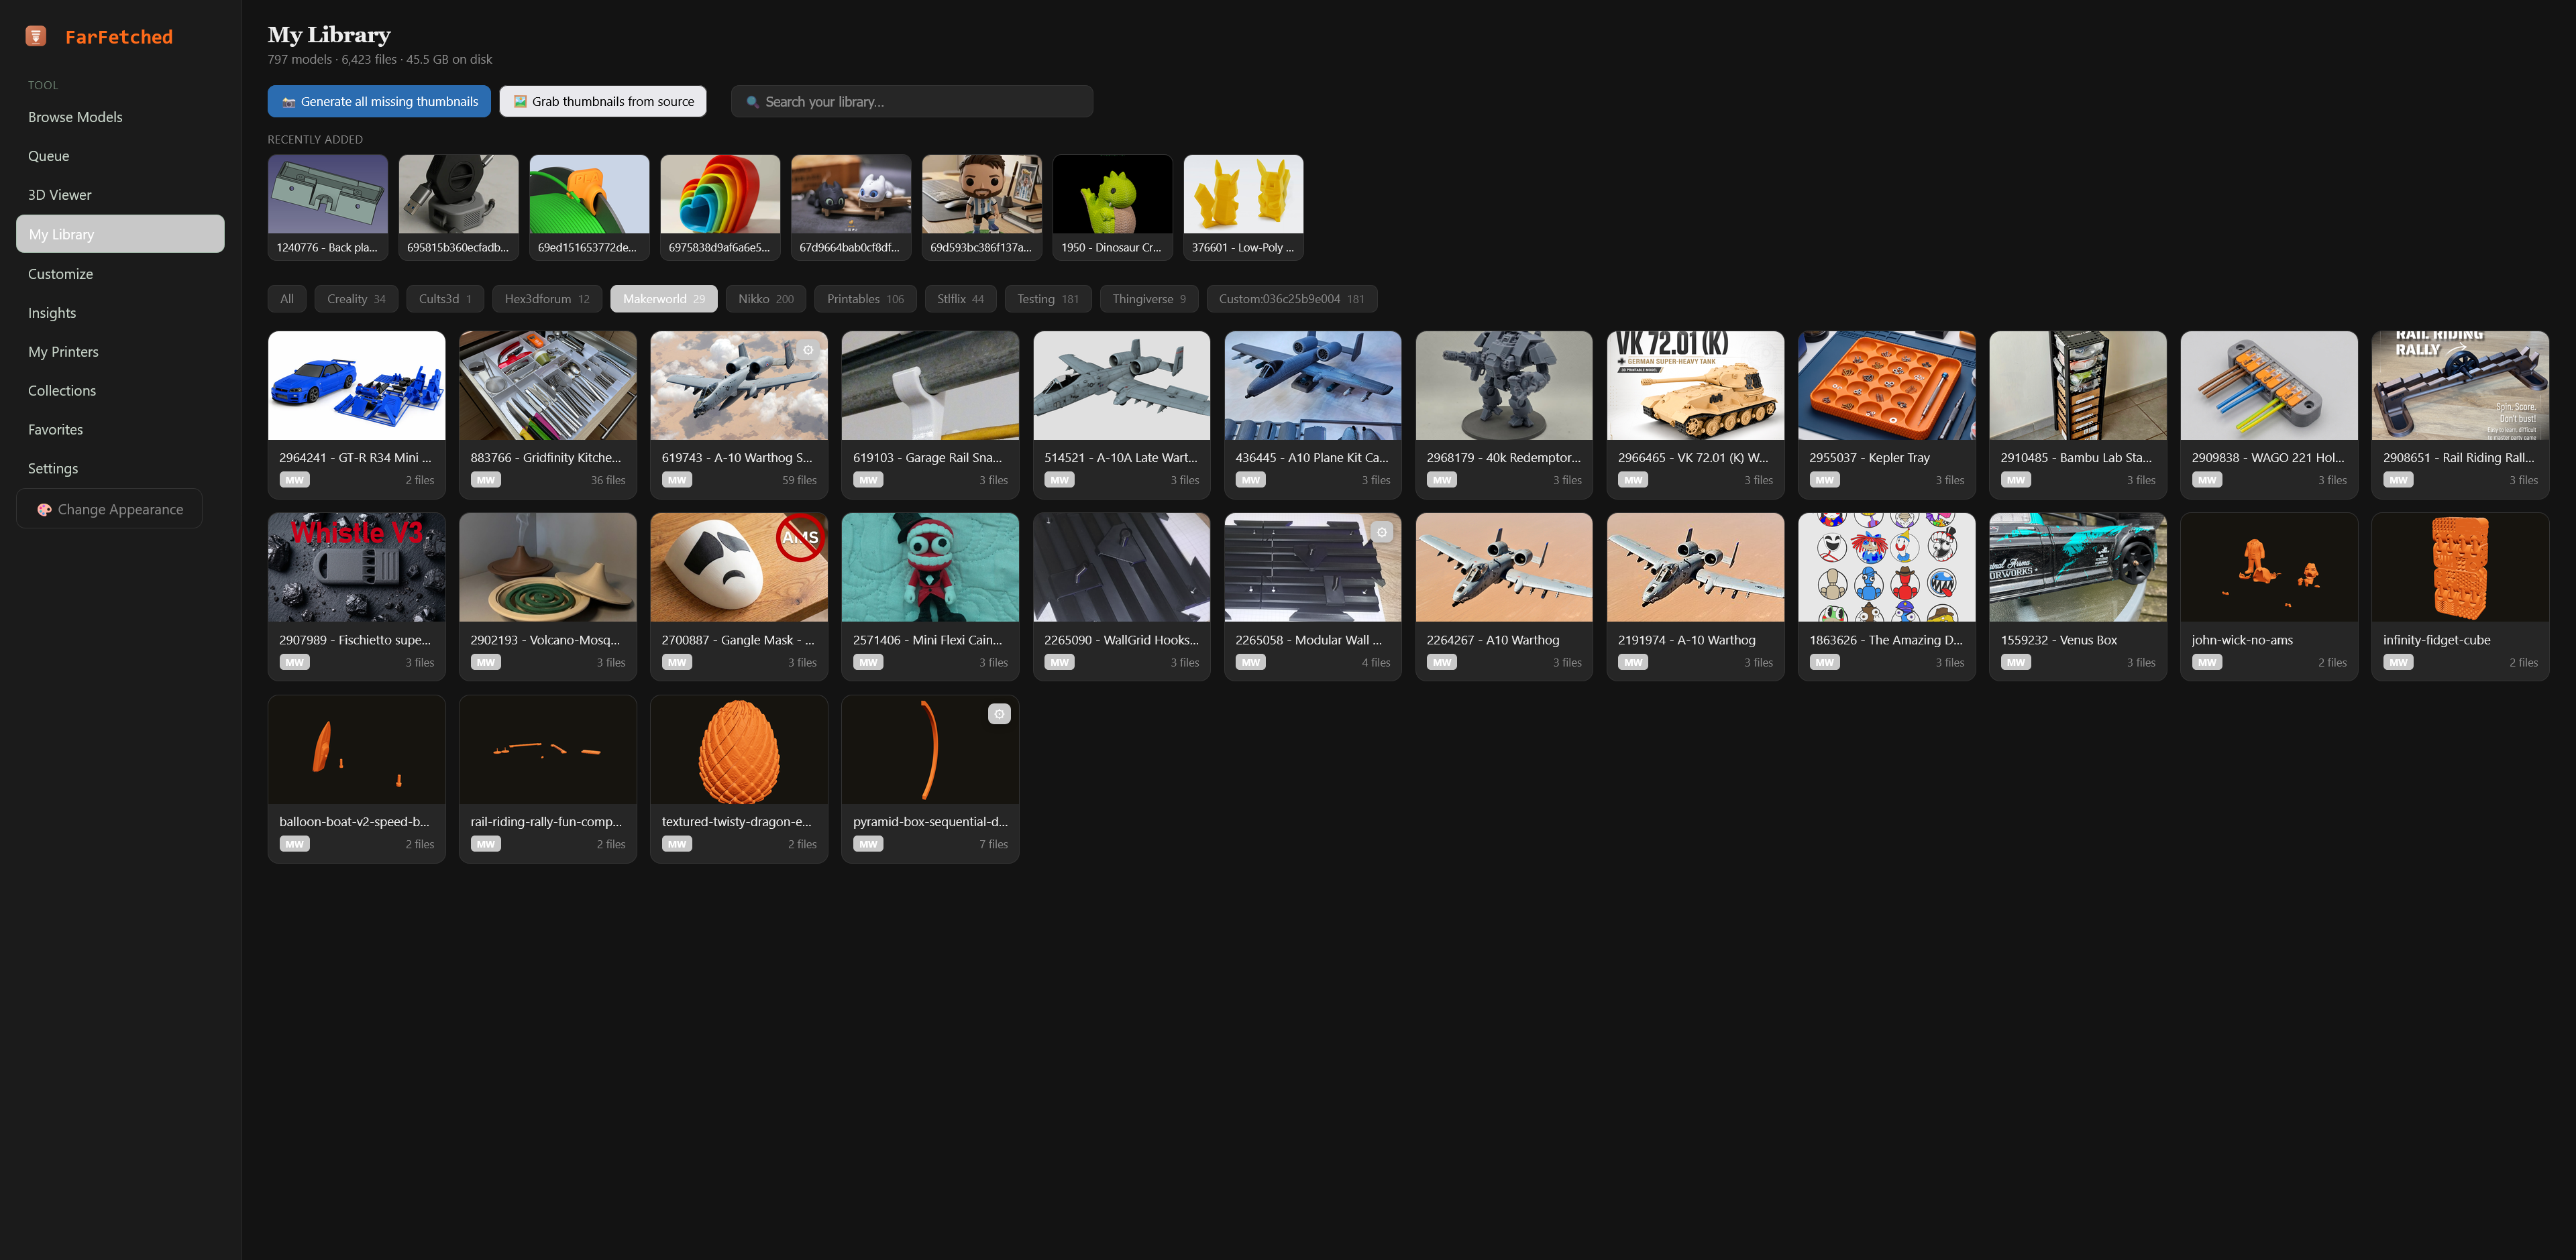The width and height of the screenshot is (2576, 1260).
Task: Open The Amazing Digital Circus thumbnail
Action: 1886,568
